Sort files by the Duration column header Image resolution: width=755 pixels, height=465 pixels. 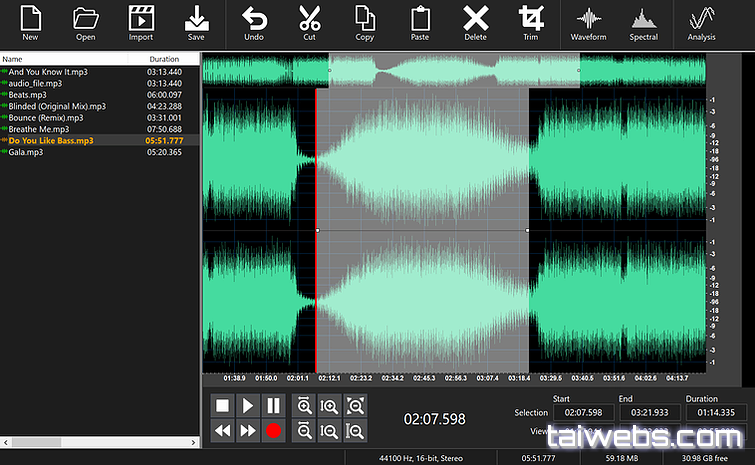pos(164,60)
